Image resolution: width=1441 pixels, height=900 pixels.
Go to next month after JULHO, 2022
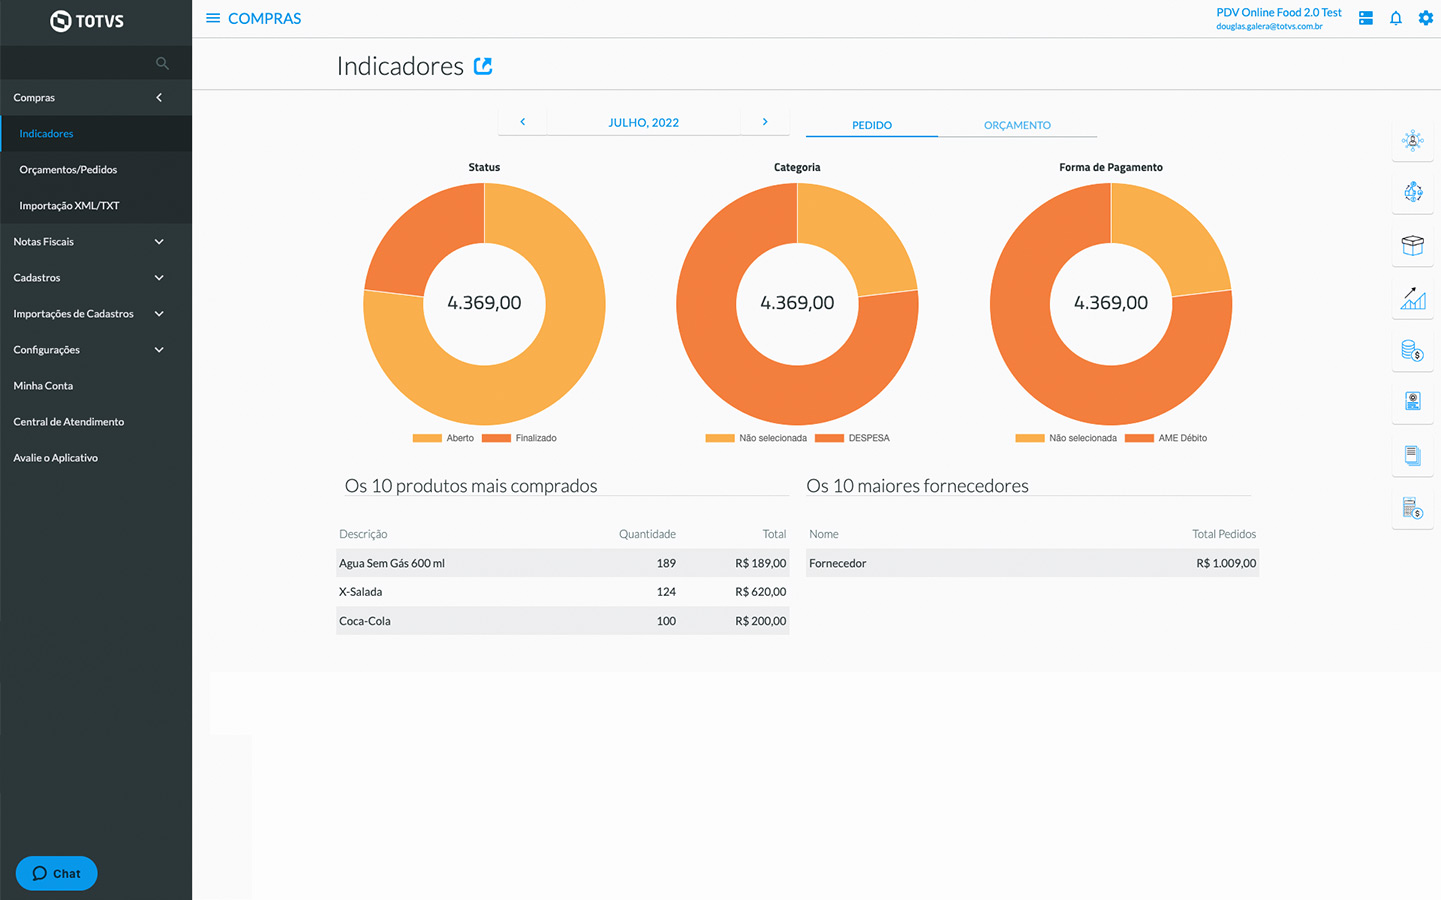765,122
